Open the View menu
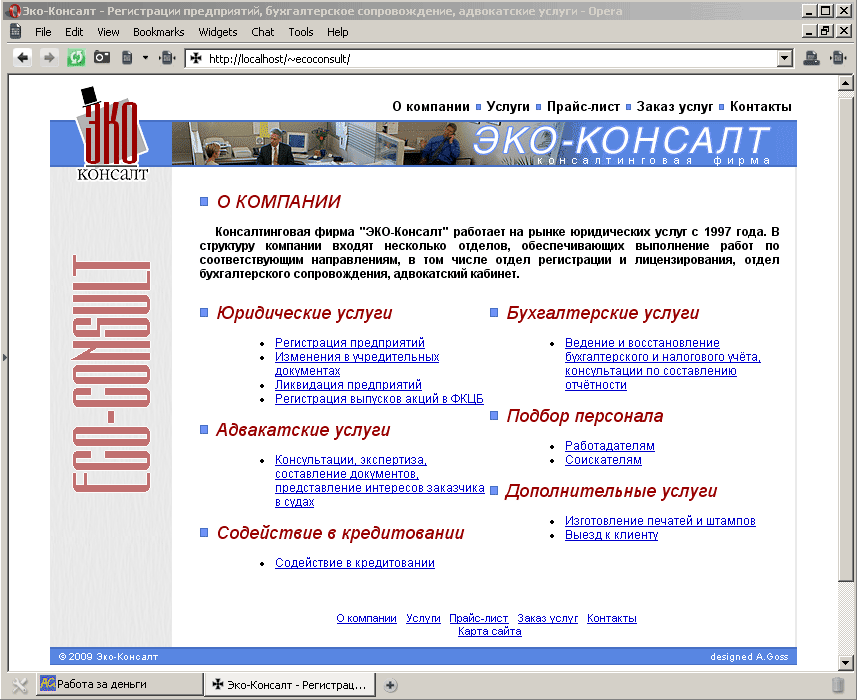Image resolution: width=857 pixels, height=700 pixels. point(108,32)
